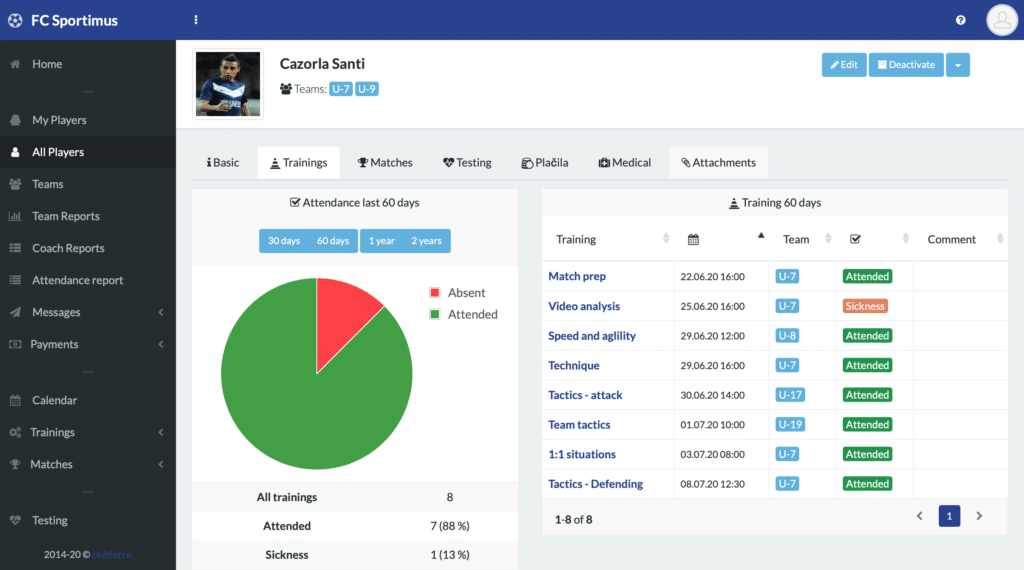The height and width of the screenshot is (570, 1024).
Task: Go to previous page arrow in pagination
Action: 920,516
